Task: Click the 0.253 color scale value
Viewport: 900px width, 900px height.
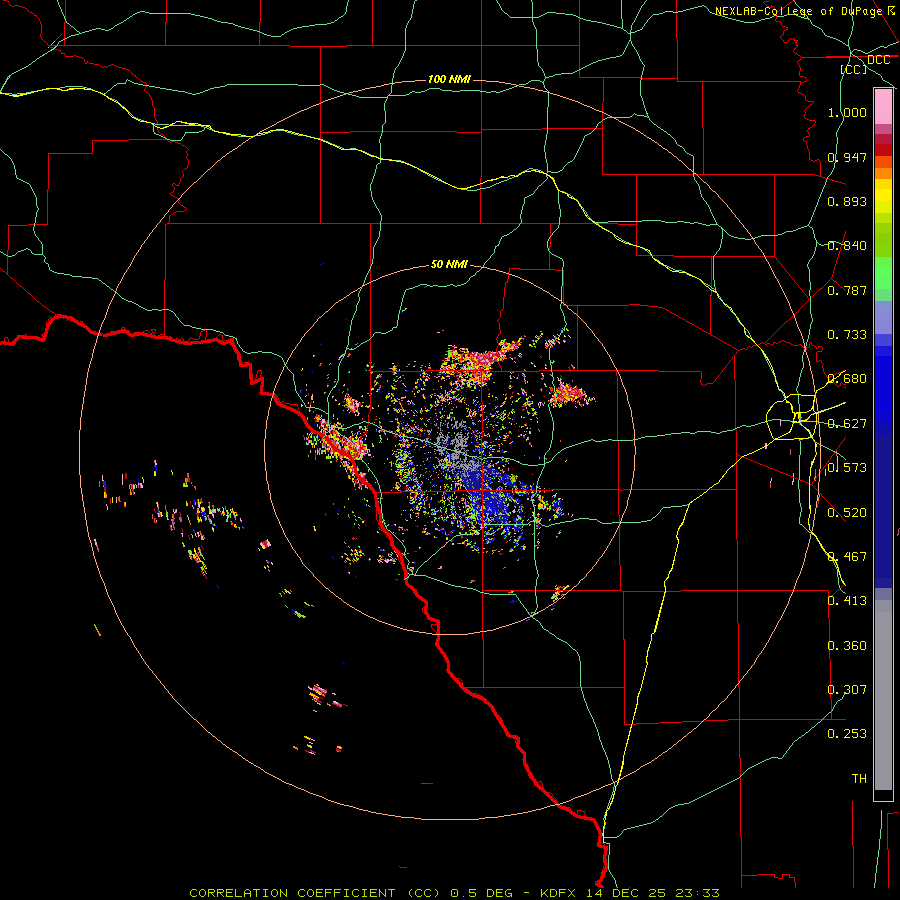Action: 847,734
